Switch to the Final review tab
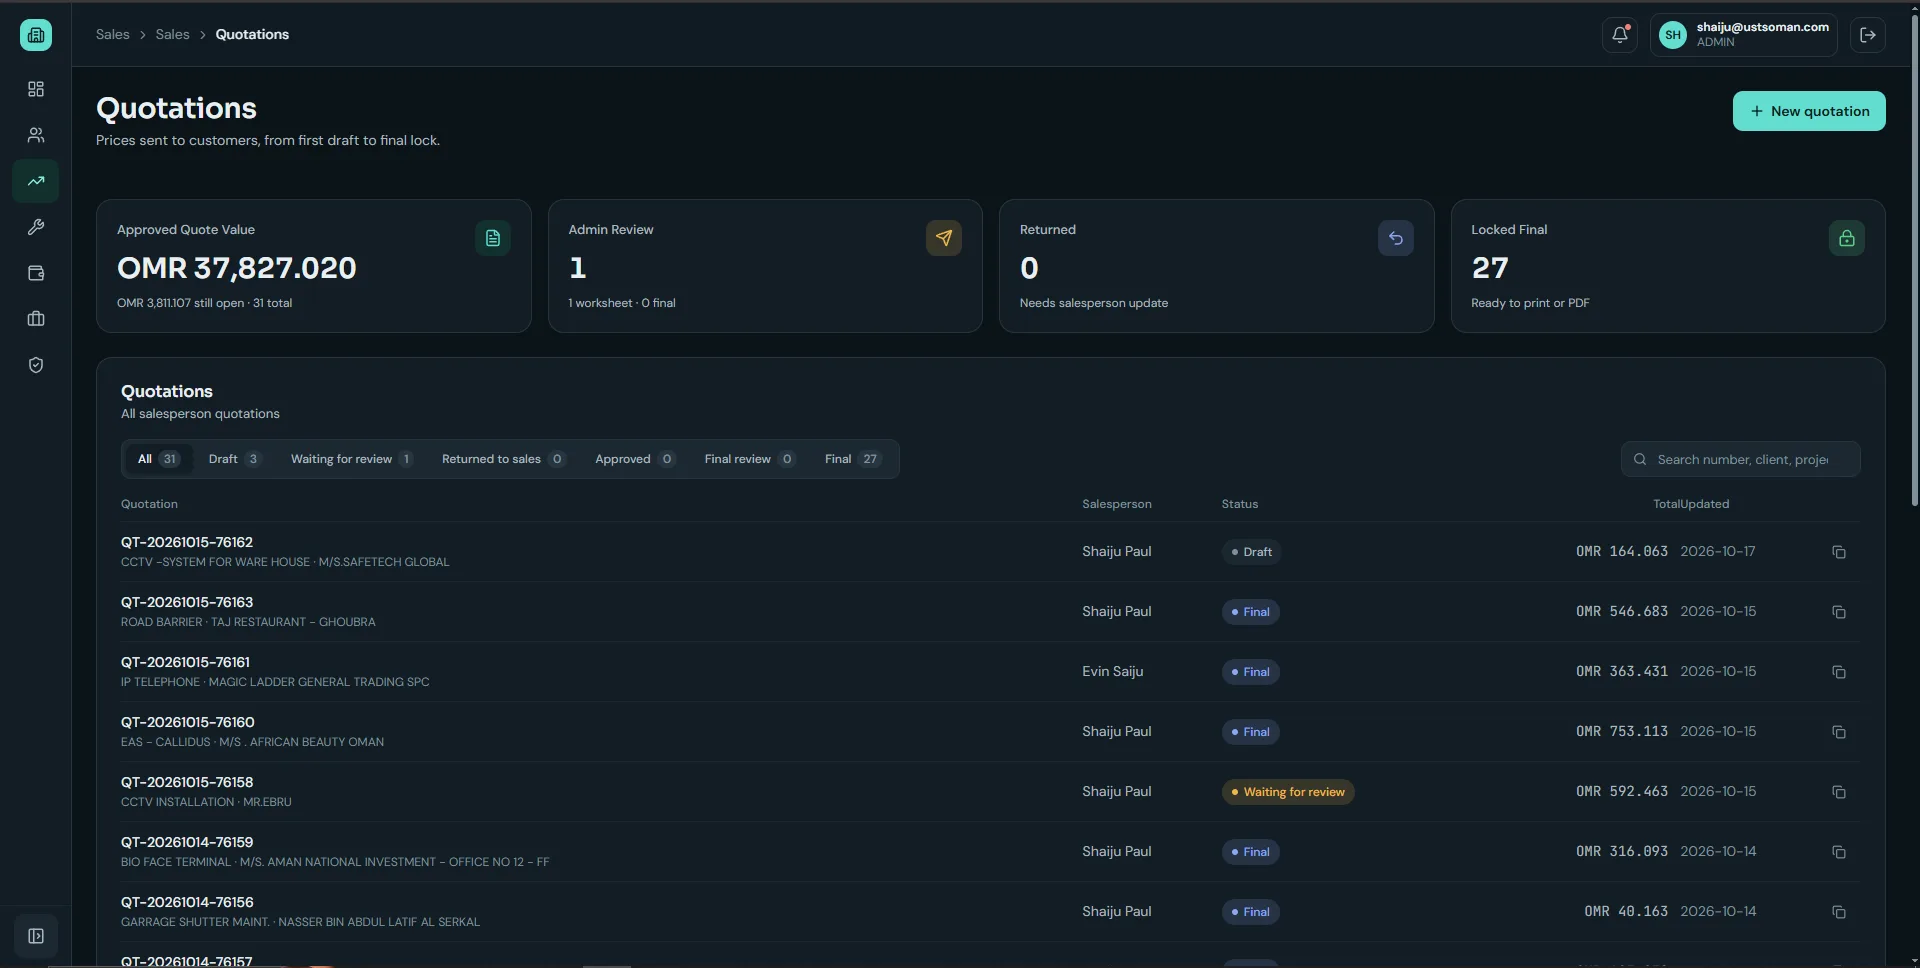1920x968 pixels. point(749,459)
